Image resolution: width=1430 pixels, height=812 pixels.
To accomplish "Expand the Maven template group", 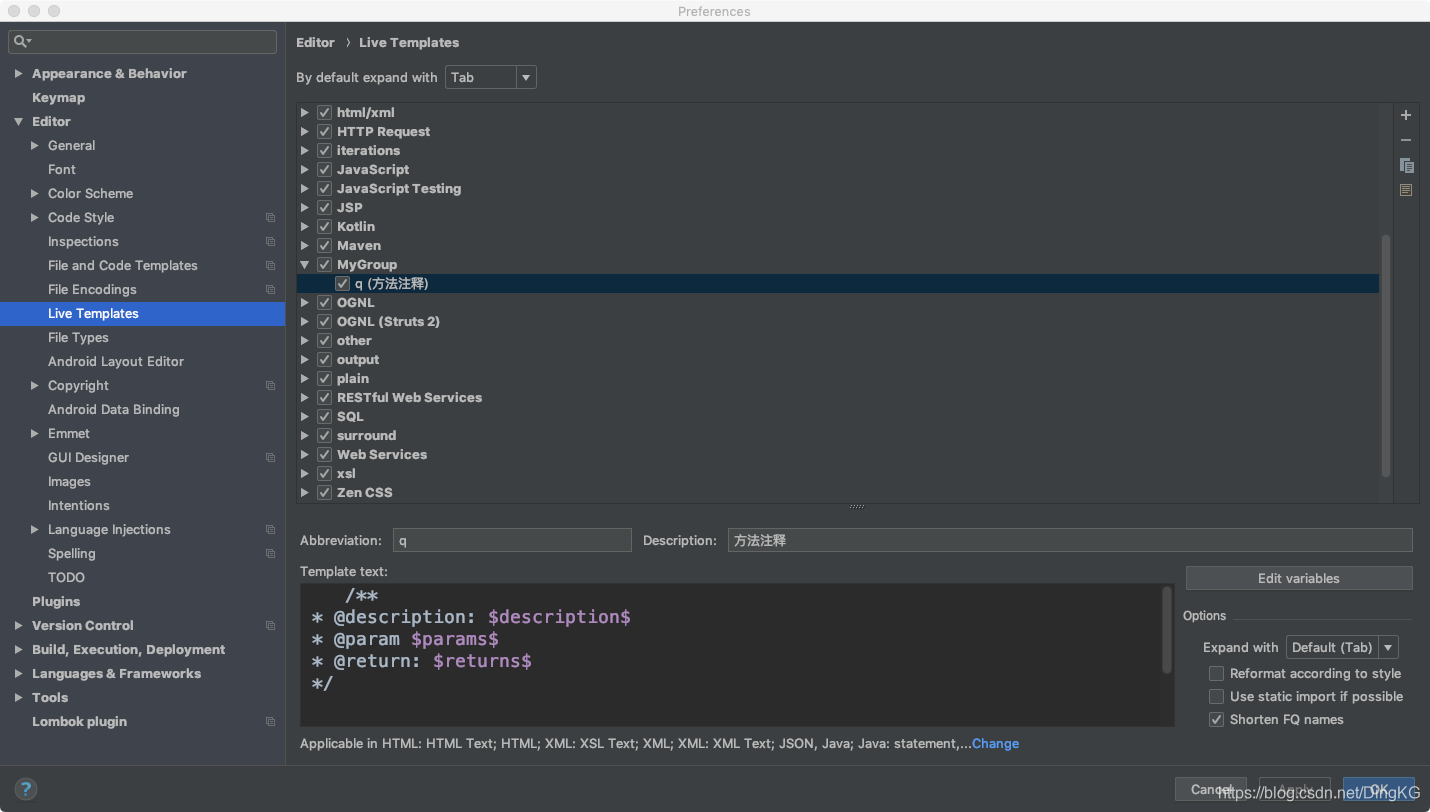I will (x=305, y=245).
